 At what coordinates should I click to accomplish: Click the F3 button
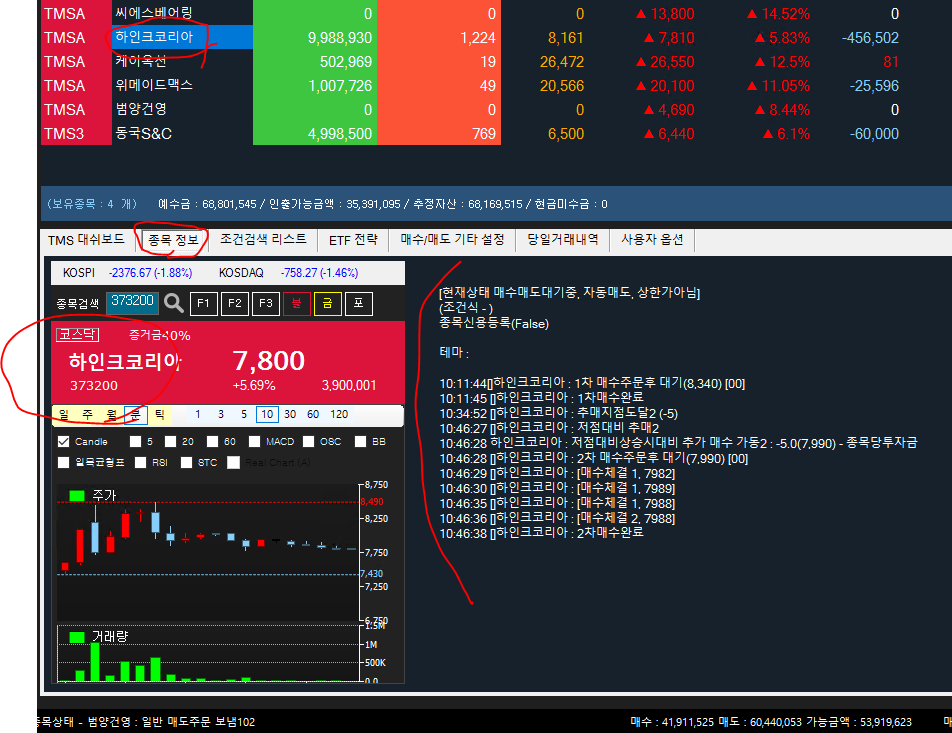[x=265, y=303]
